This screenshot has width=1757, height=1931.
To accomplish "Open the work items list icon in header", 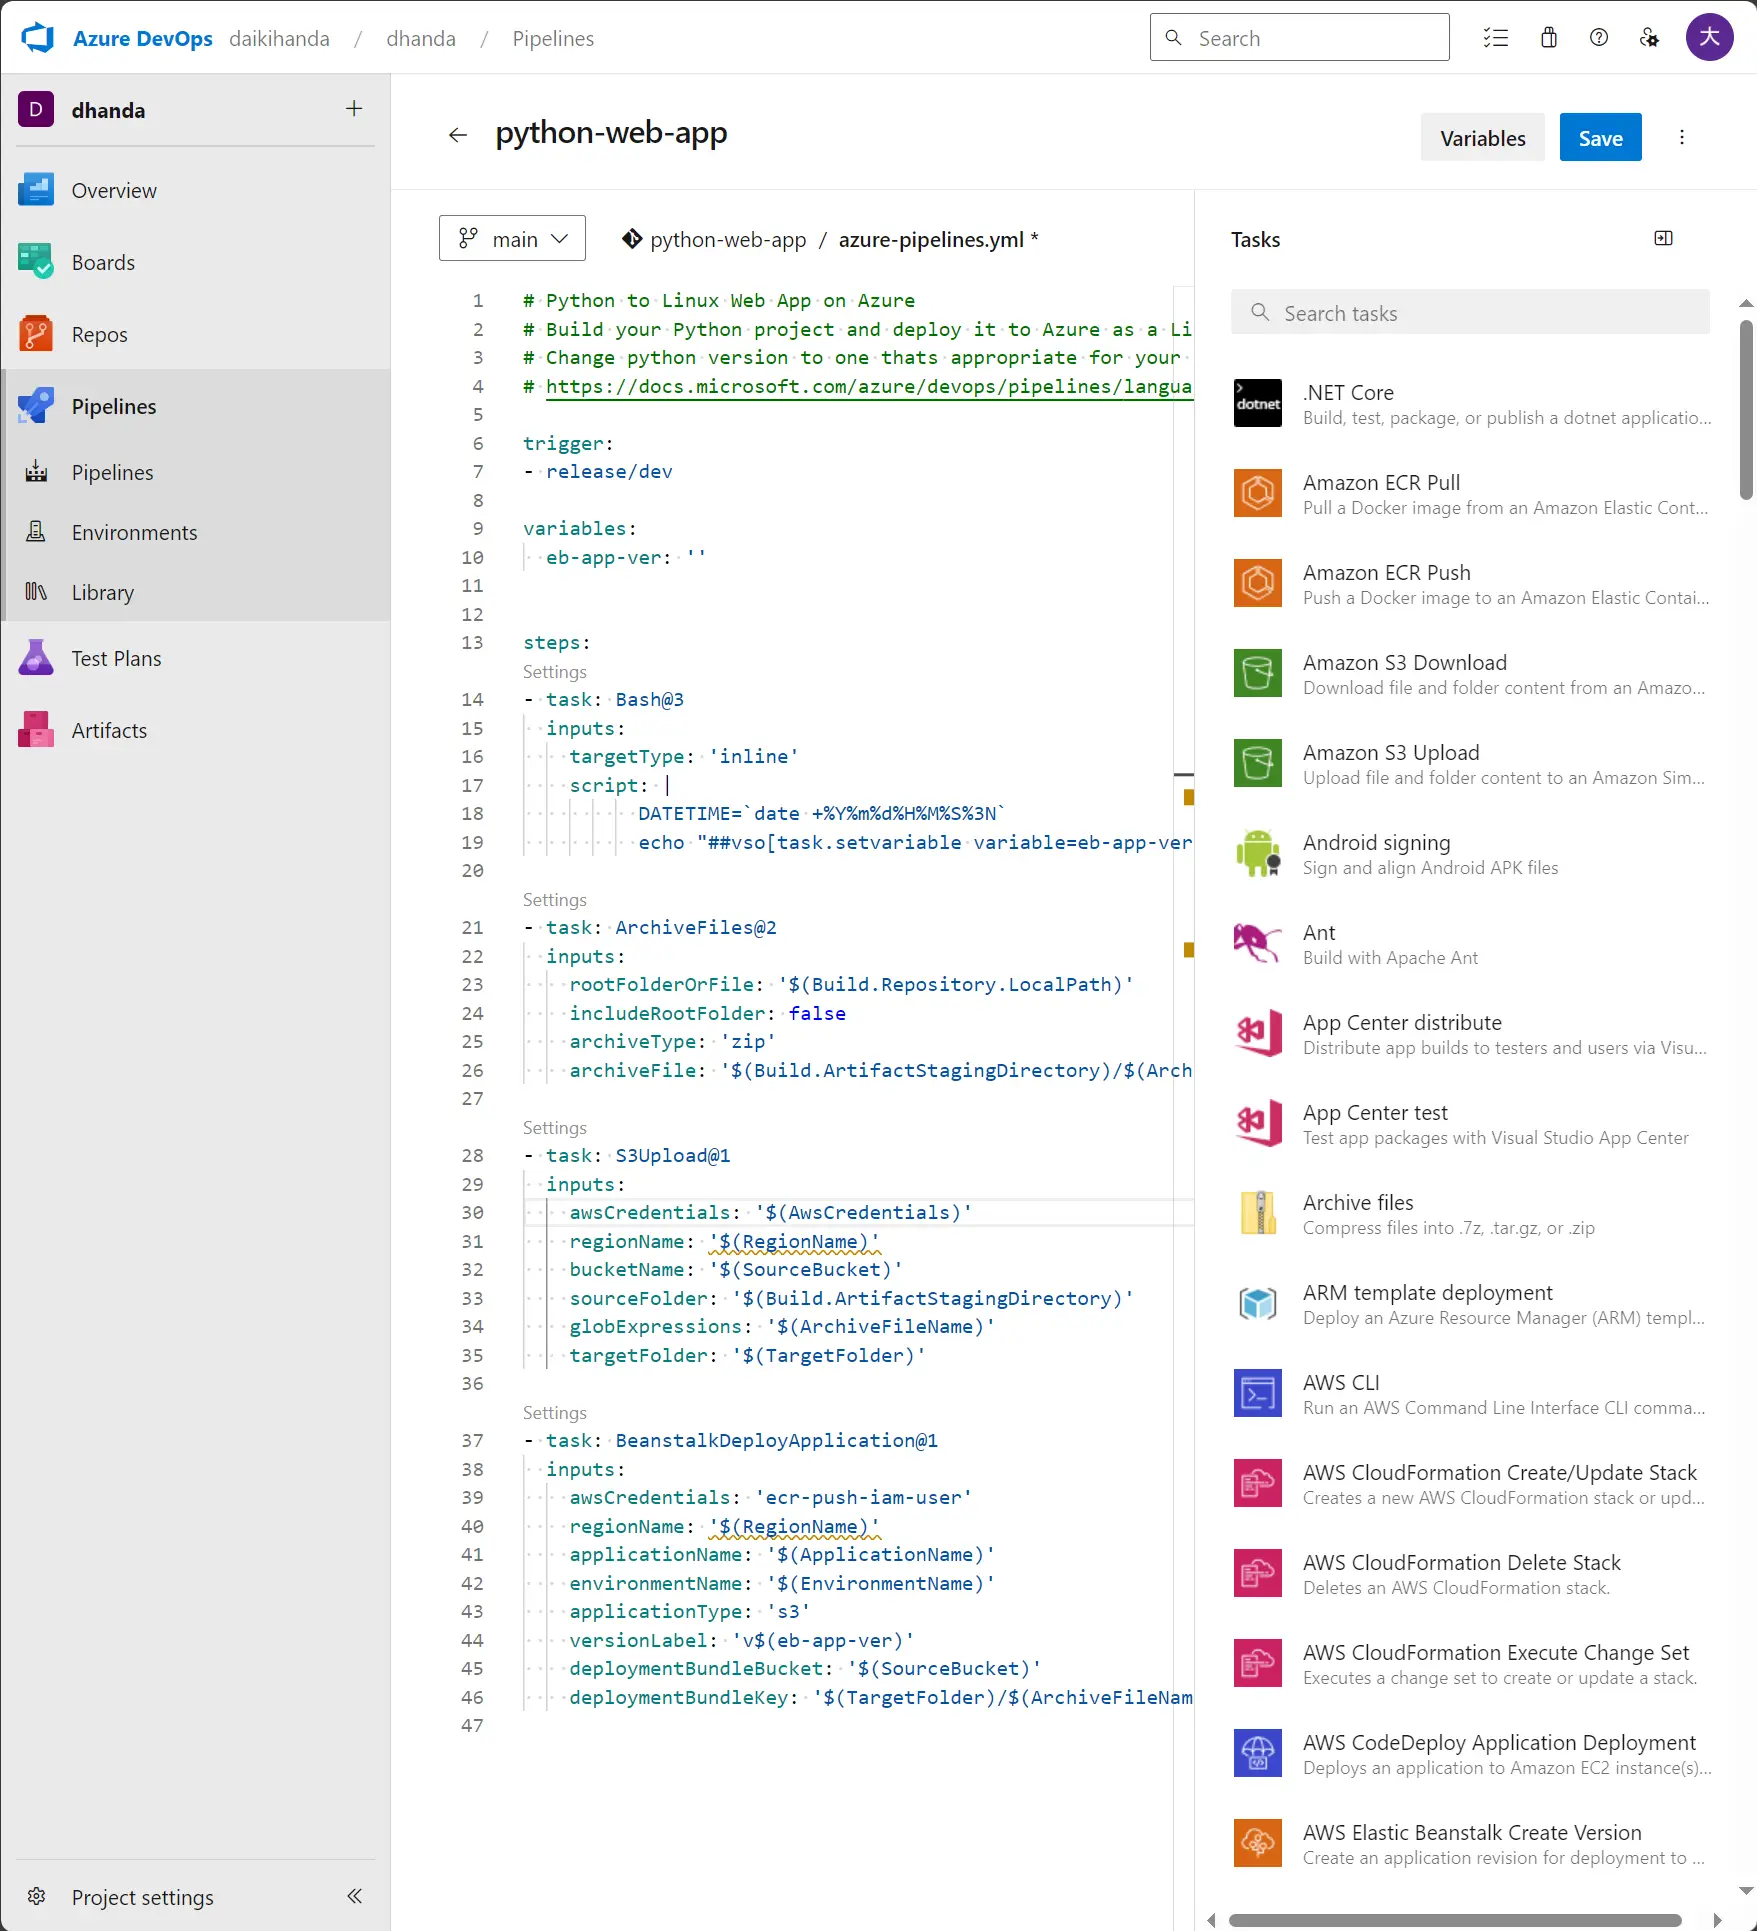I will [1496, 38].
